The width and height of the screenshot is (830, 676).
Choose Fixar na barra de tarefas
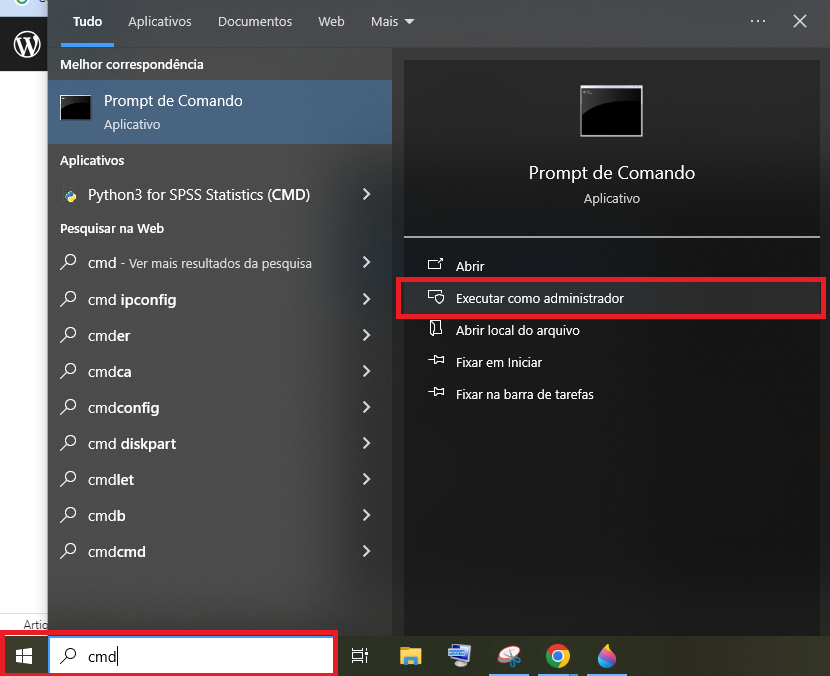611,394
